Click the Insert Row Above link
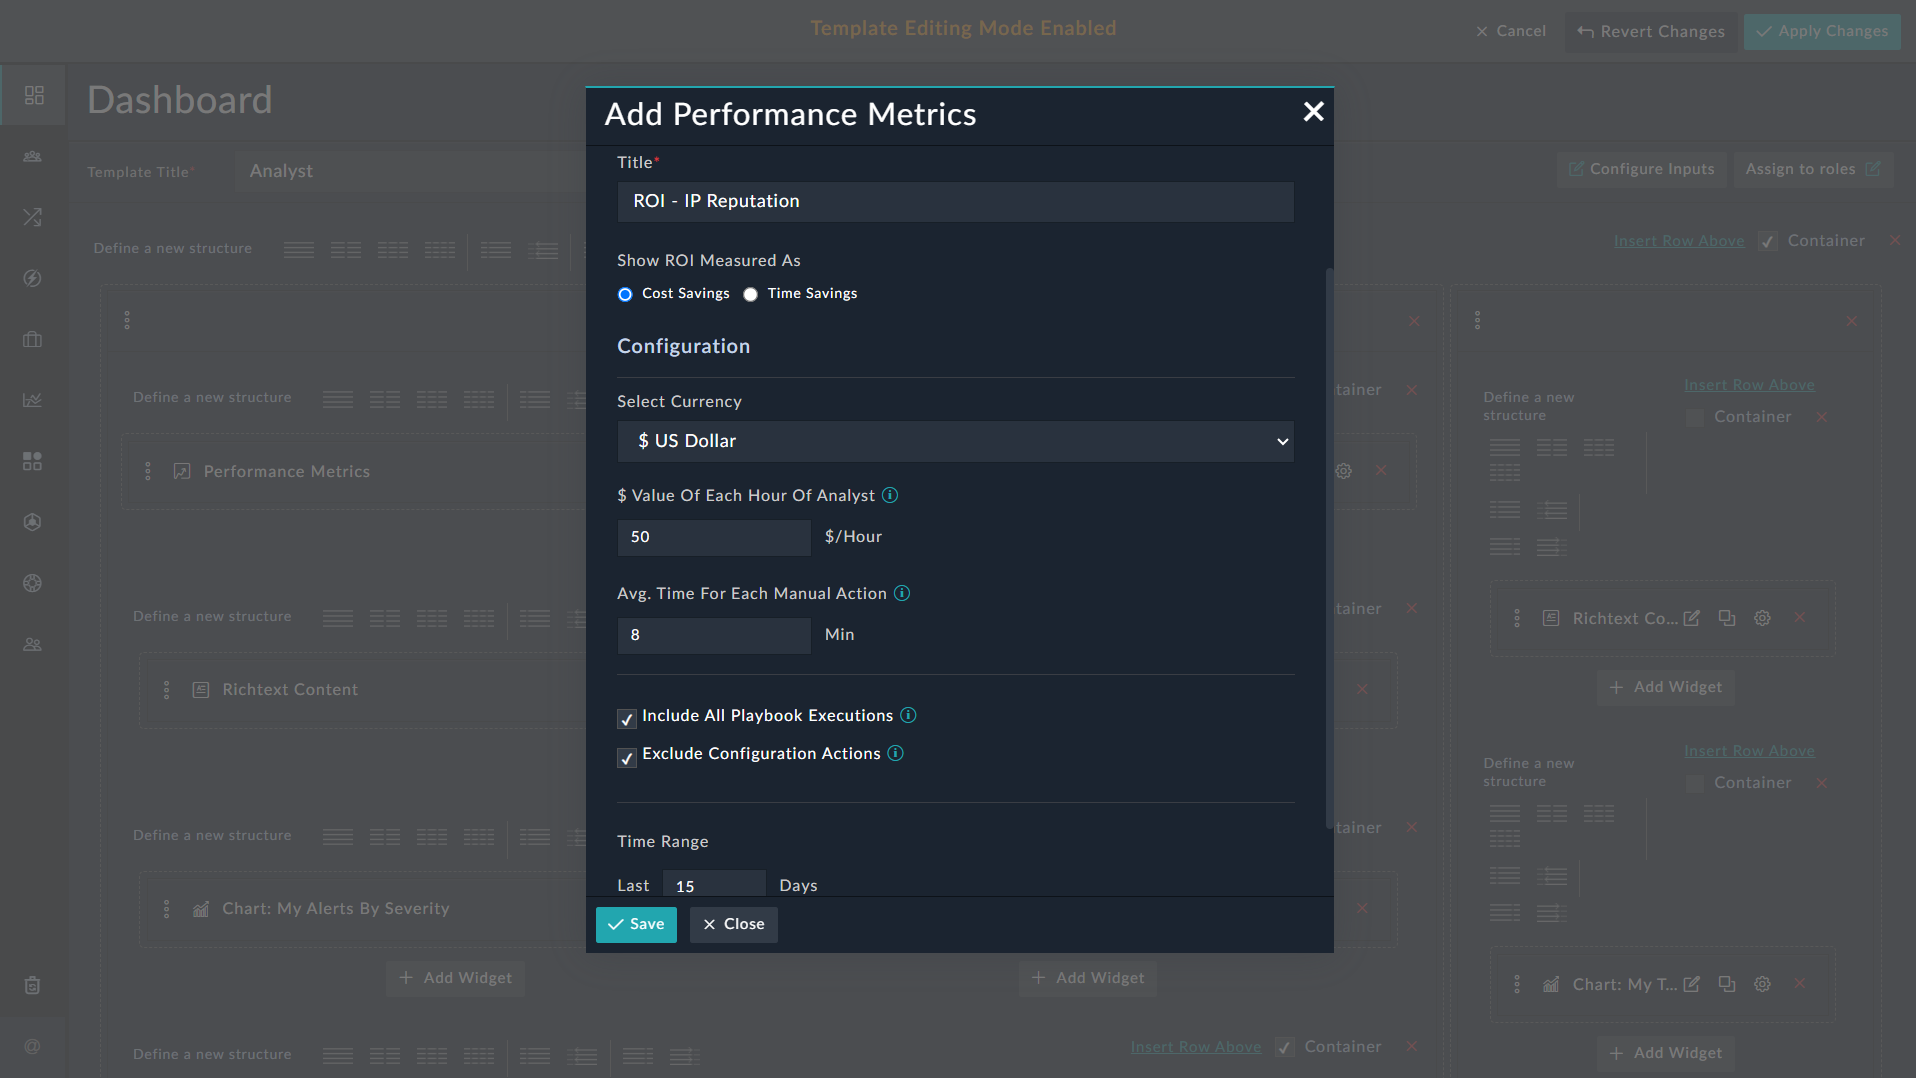The height and width of the screenshot is (1078, 1916). (x=1679, y=240)
